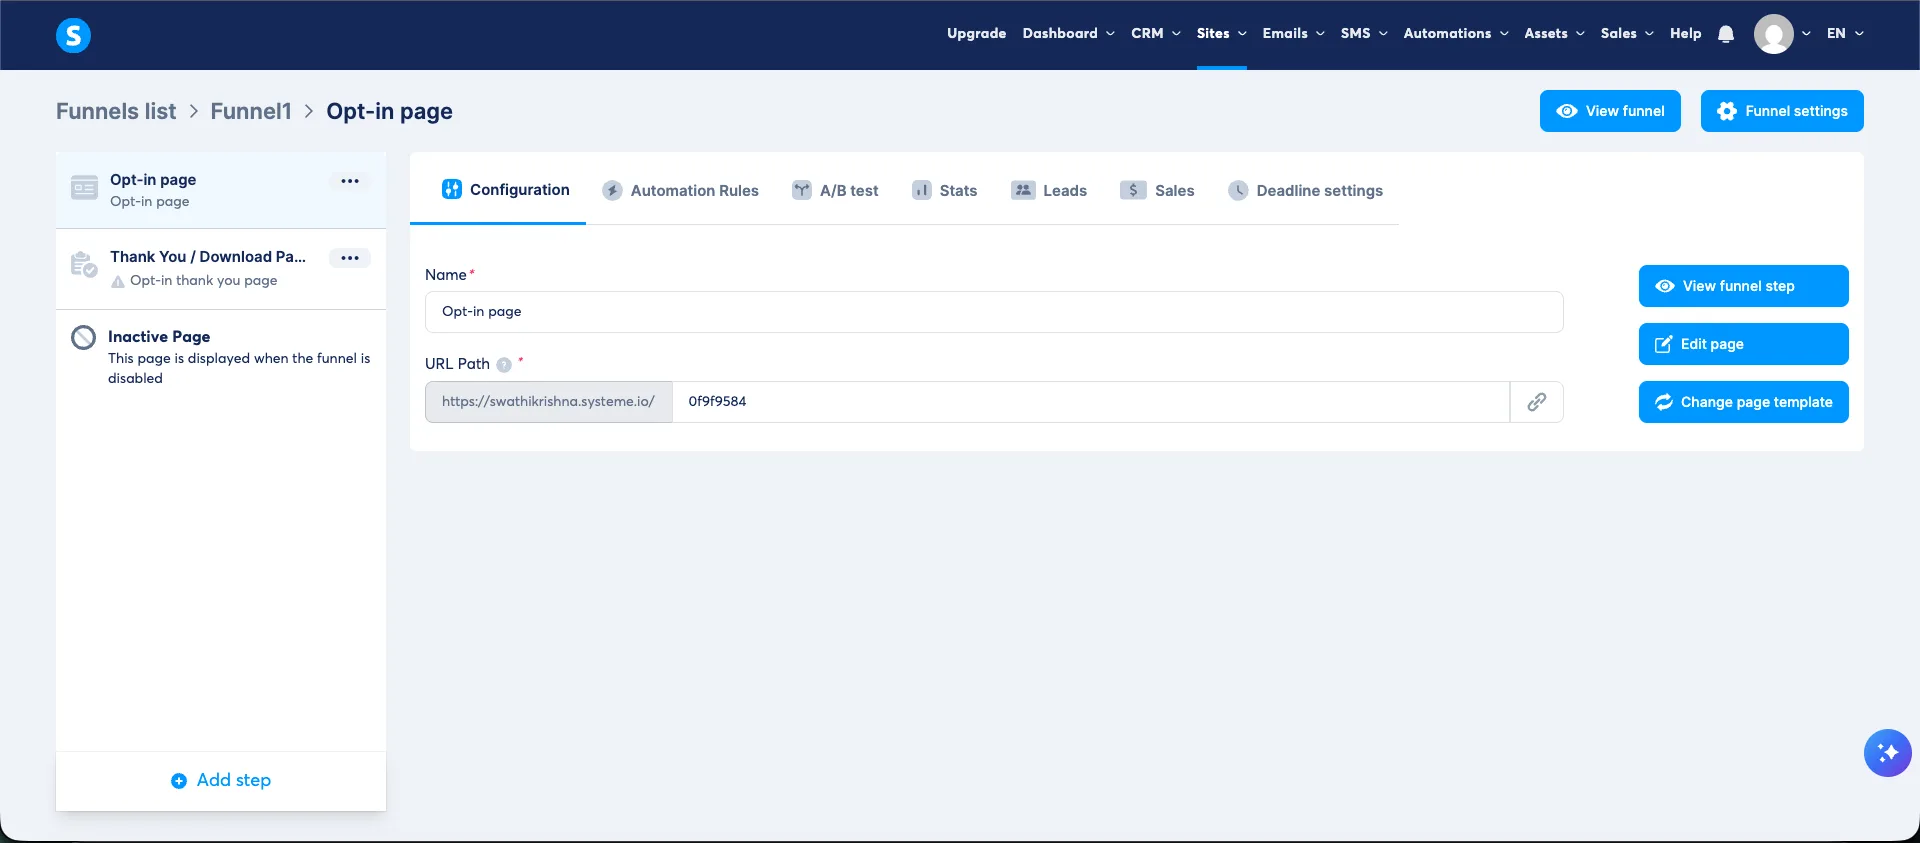The image size is (1920, 843).
Task: Click the Leads people icon
Action: 1023,190
